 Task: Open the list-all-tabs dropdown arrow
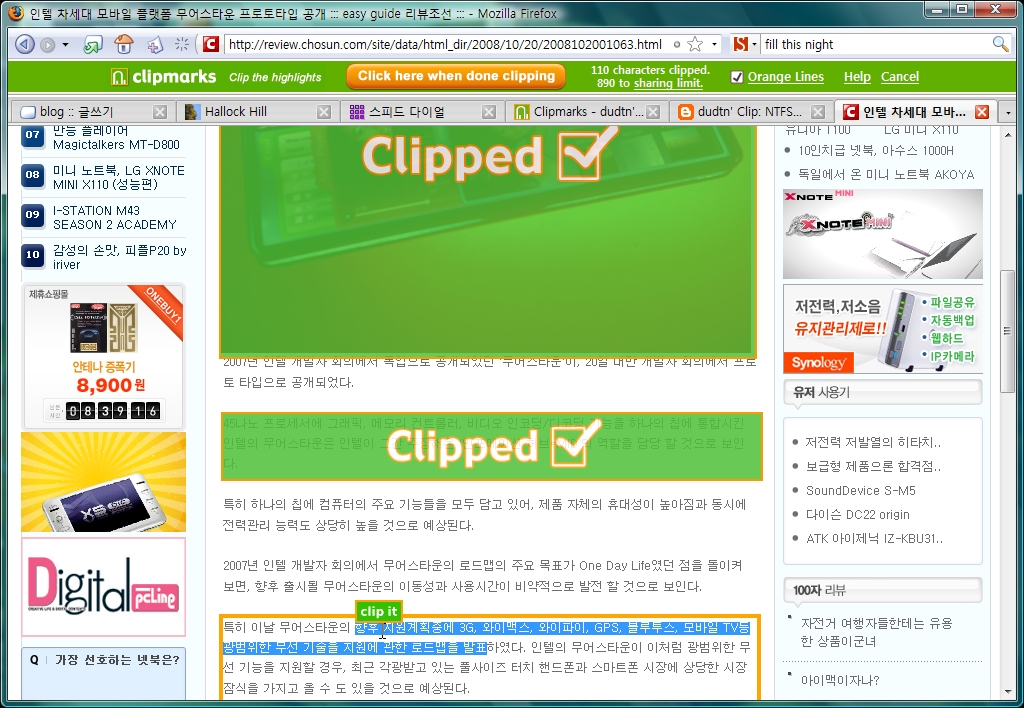click(1008, 112)
